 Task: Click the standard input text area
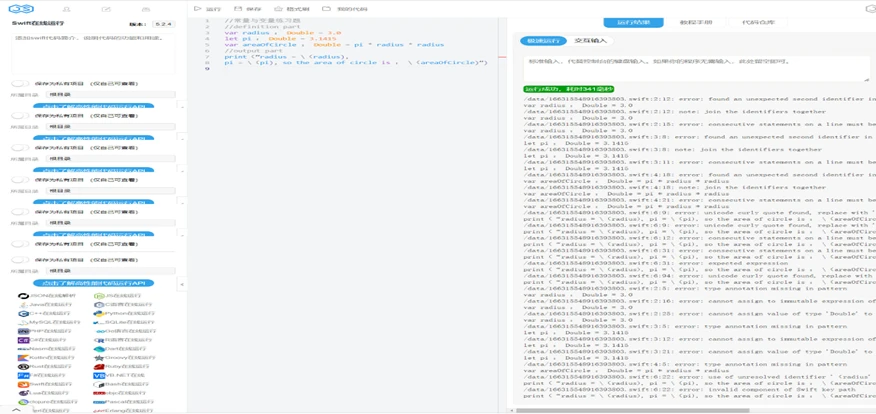697,68
